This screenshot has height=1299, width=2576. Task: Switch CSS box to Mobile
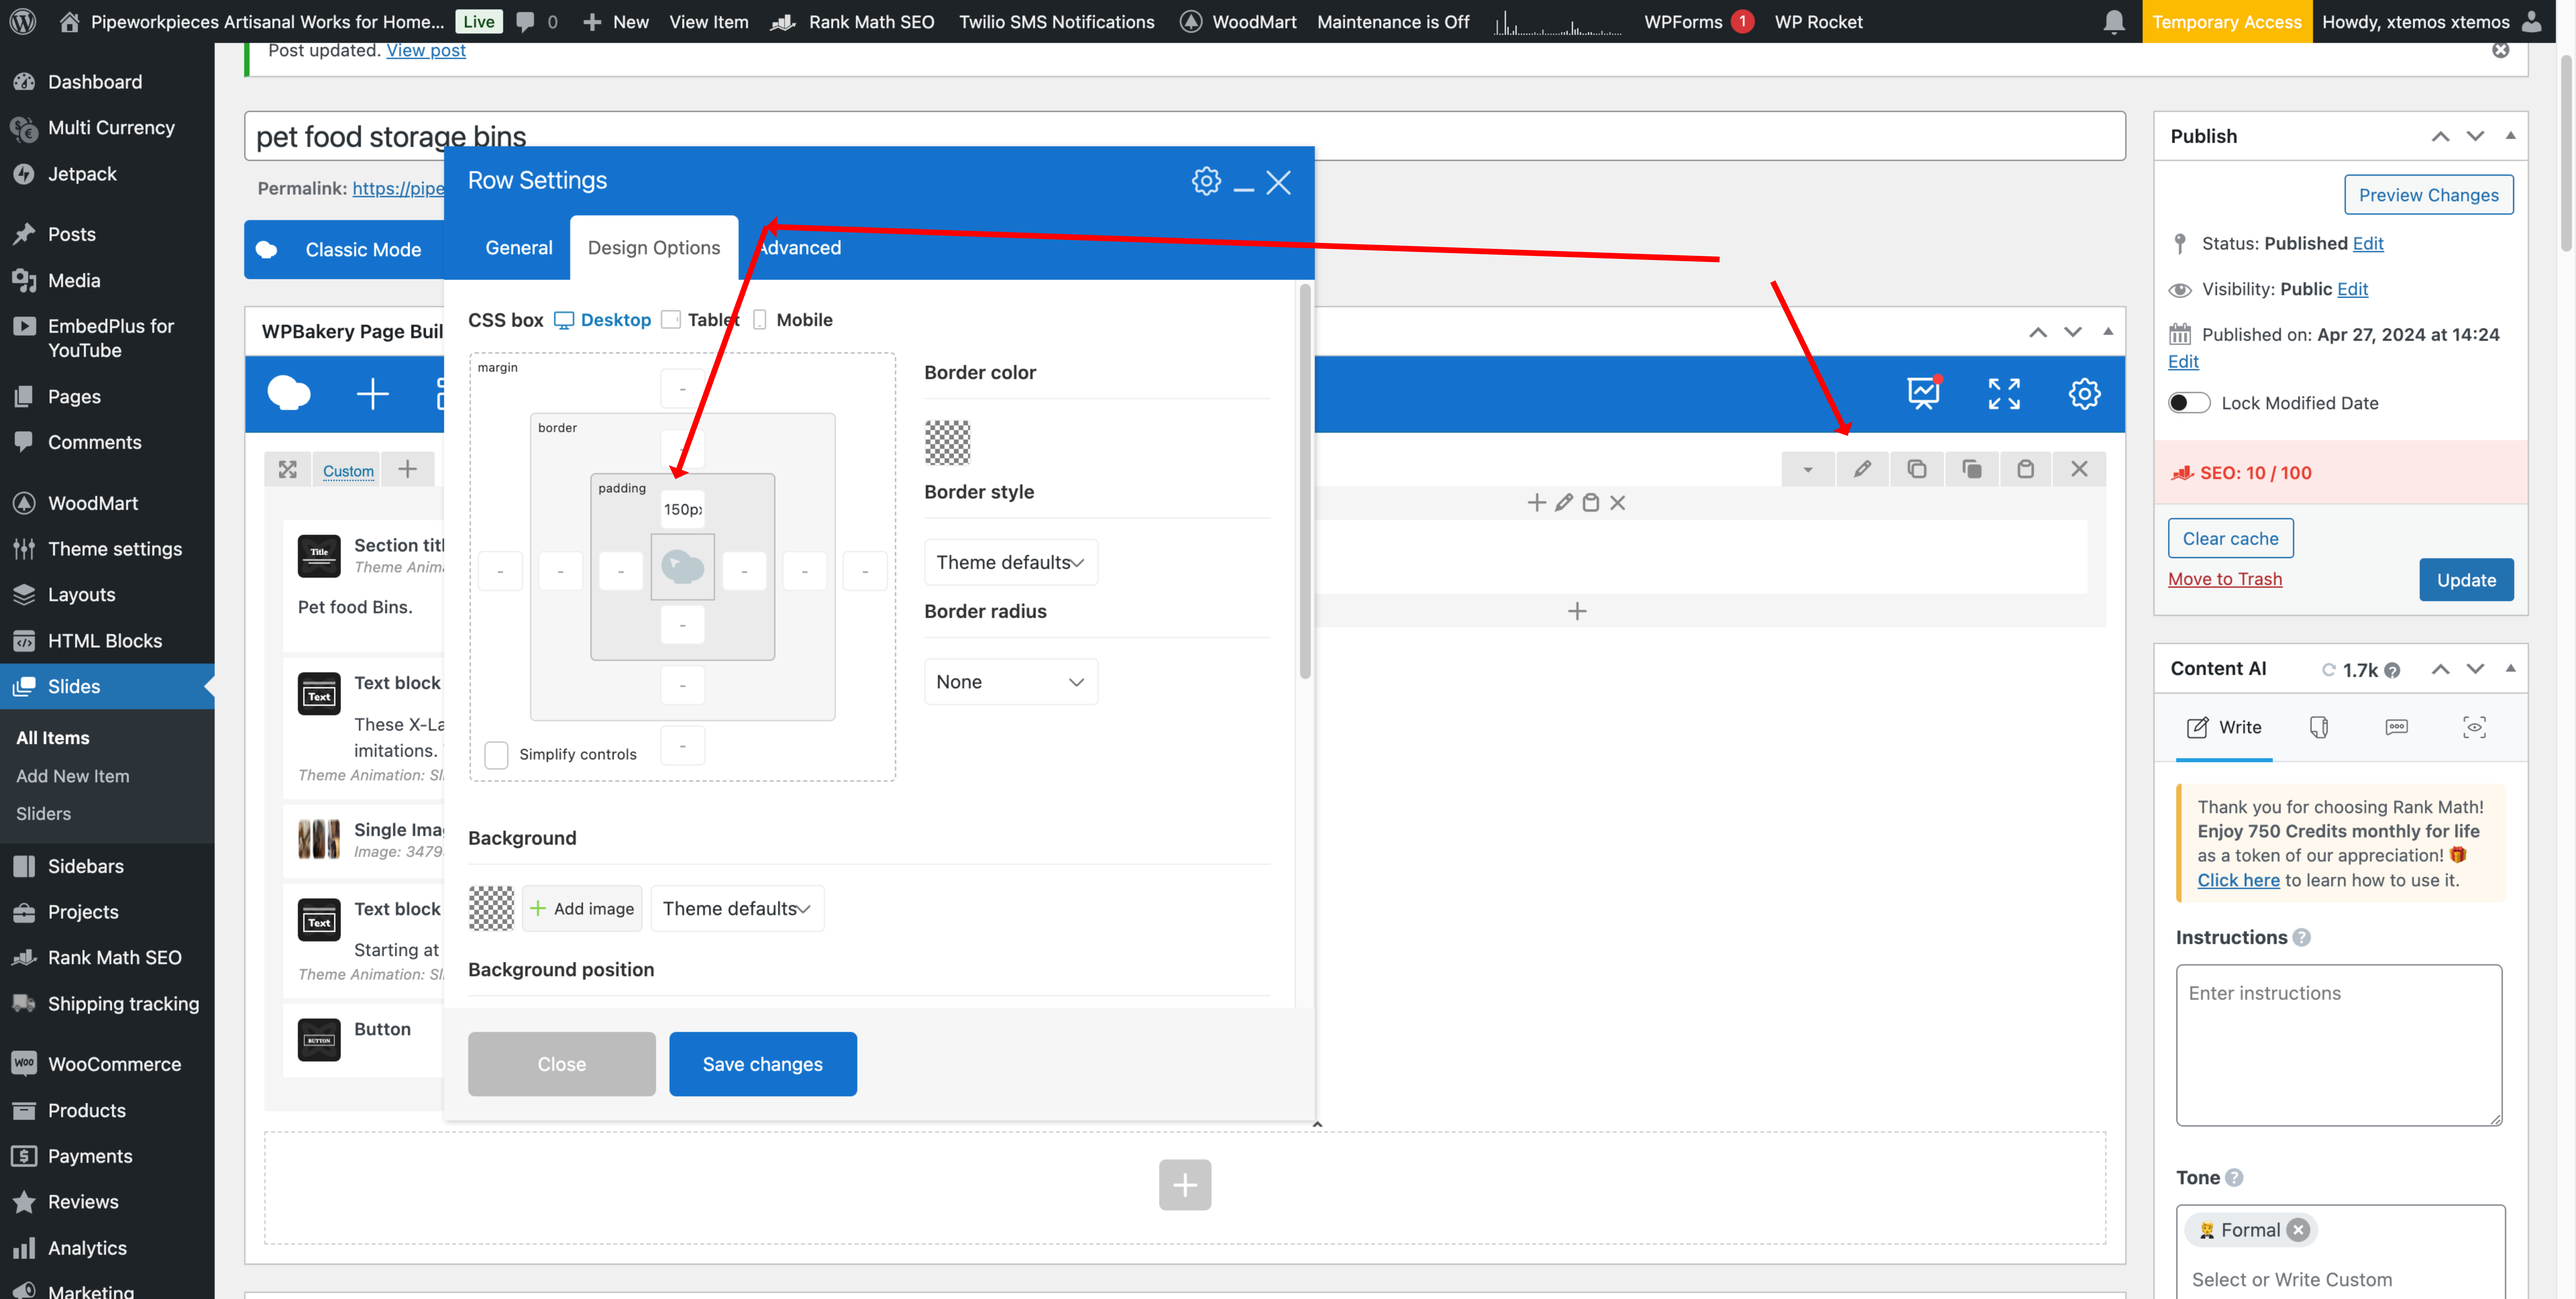click(793, 320)
